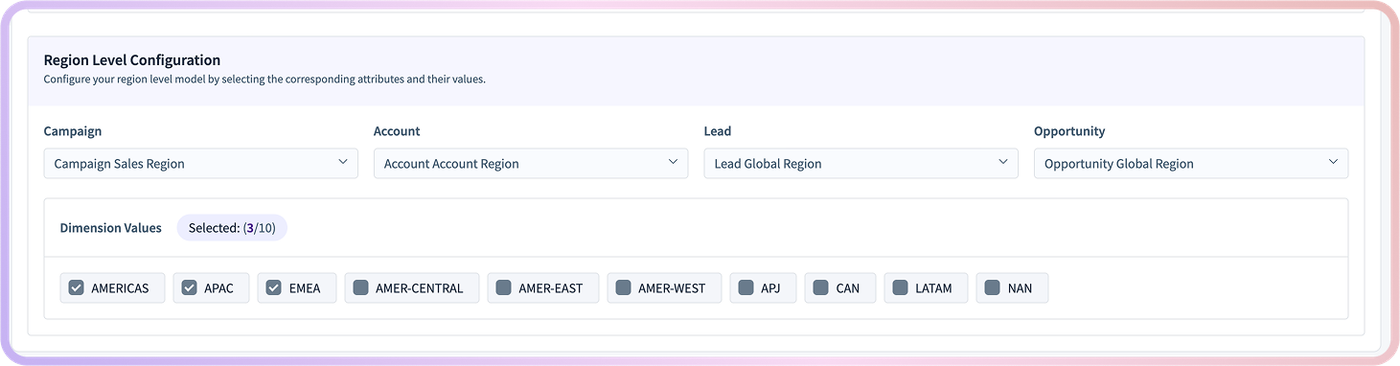The height and width of the screenshot is (366, 1400).
Task: Click the Campaign dropdown chevron arrow
Action: [x=343, y=162]
